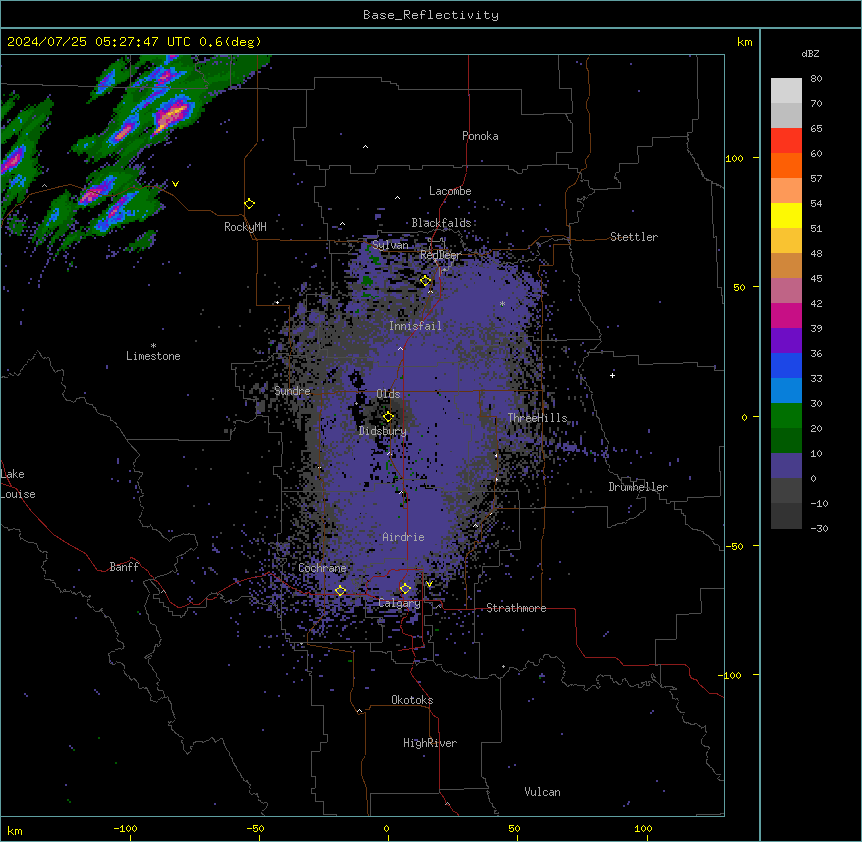The image size is (862, 842).
Task: Select the HighRiver label
Action: point(430,743)
